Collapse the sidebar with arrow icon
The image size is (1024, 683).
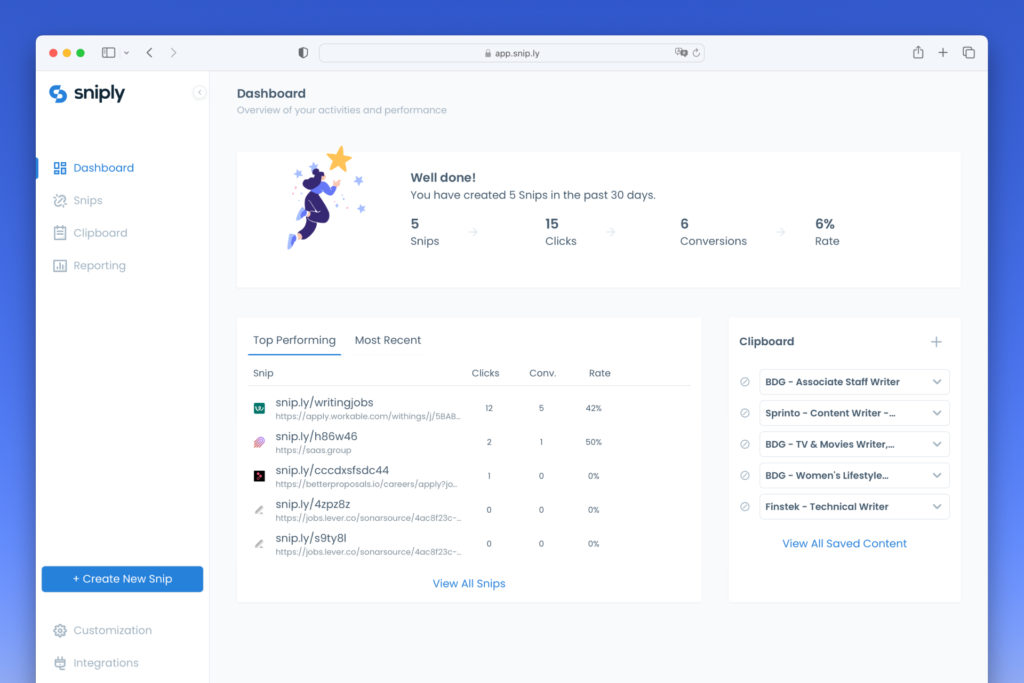(199, 93)
